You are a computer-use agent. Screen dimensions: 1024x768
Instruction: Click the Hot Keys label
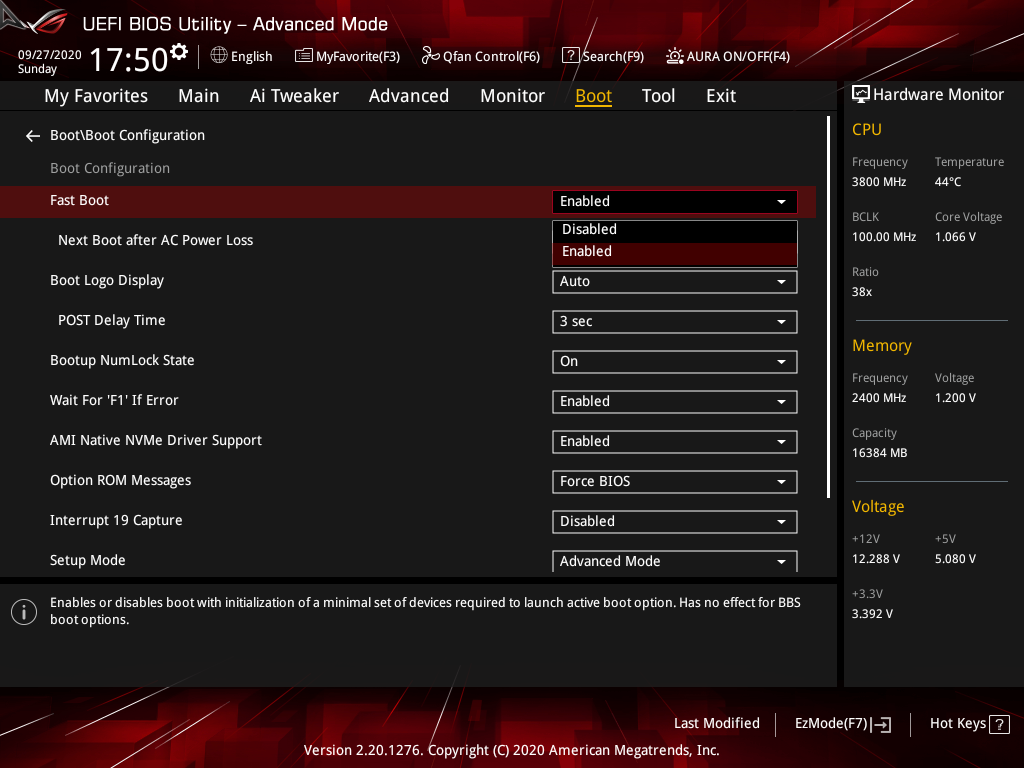coord(957,724)
